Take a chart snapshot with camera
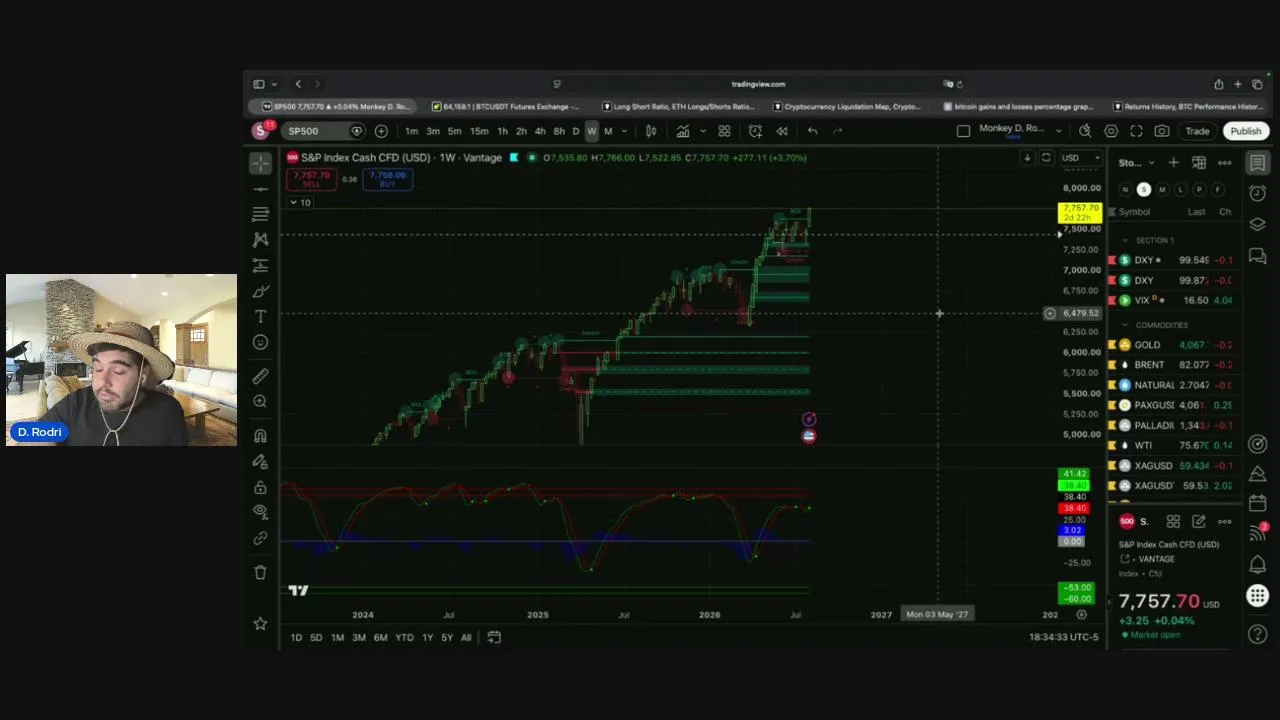 click(x=1162, y=131)
